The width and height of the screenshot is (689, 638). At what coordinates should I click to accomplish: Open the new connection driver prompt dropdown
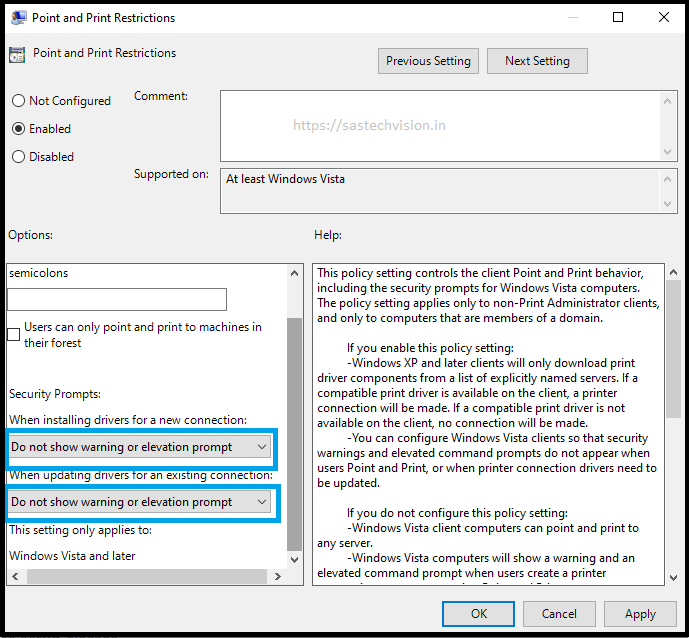pos(140,447)
